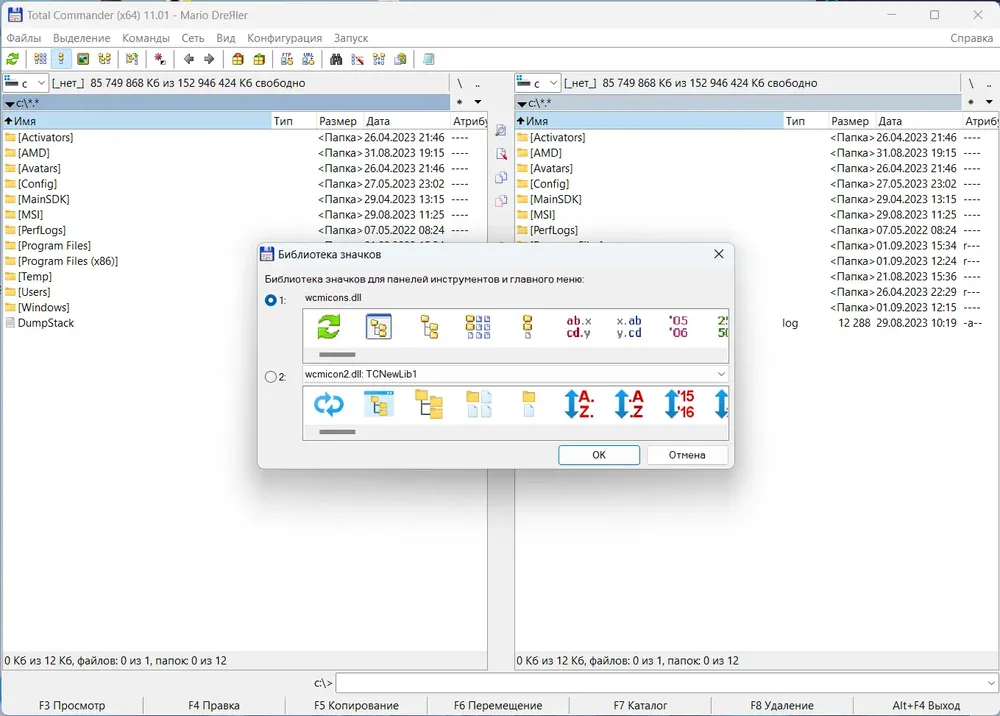Click the F7 Каталог button
1000x716 pixels.
tap(640, 705)
